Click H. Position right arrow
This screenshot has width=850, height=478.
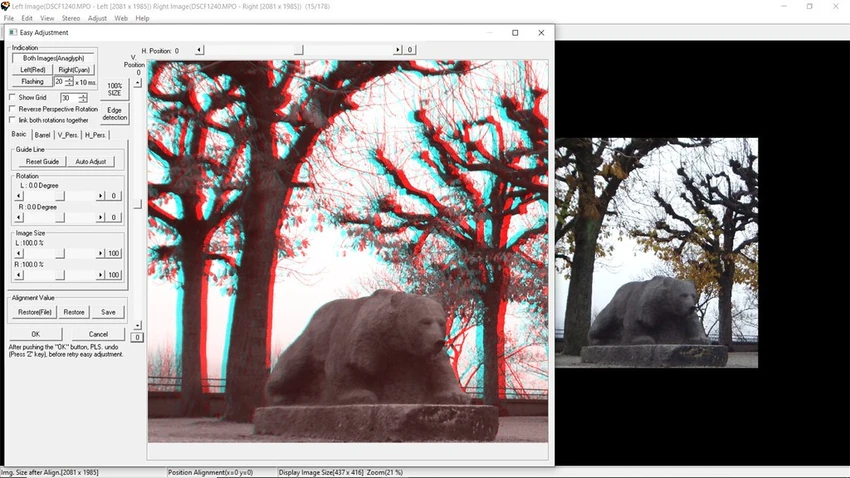tap(398, 50)
